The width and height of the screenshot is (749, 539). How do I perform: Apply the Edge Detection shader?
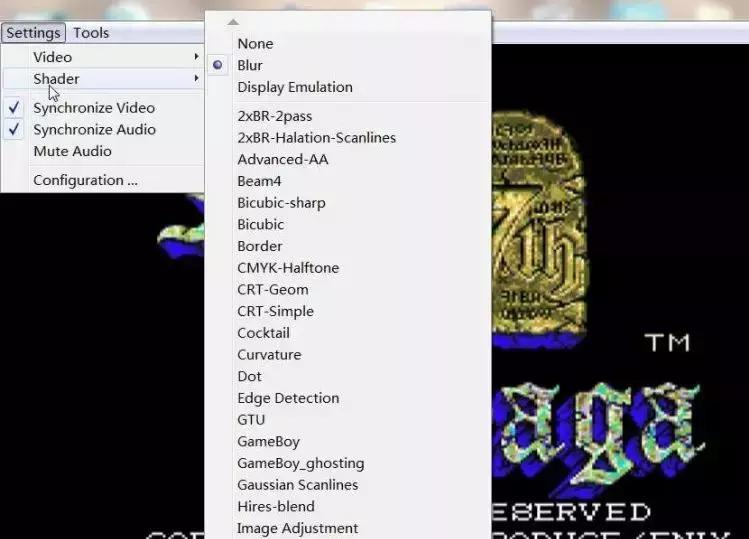pos(288,398)
